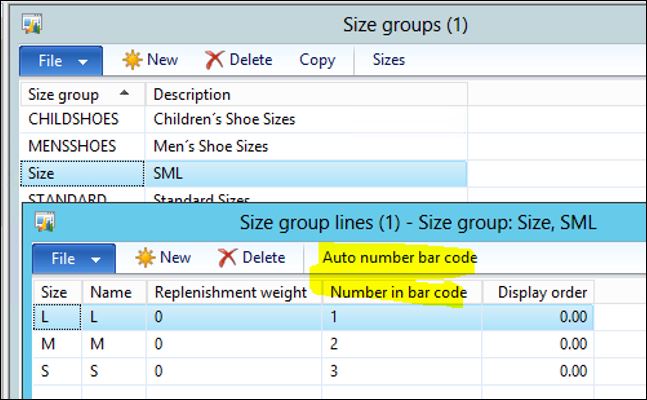
Task: Click the Size group lines window icon
Action: (x=45, y=221)
